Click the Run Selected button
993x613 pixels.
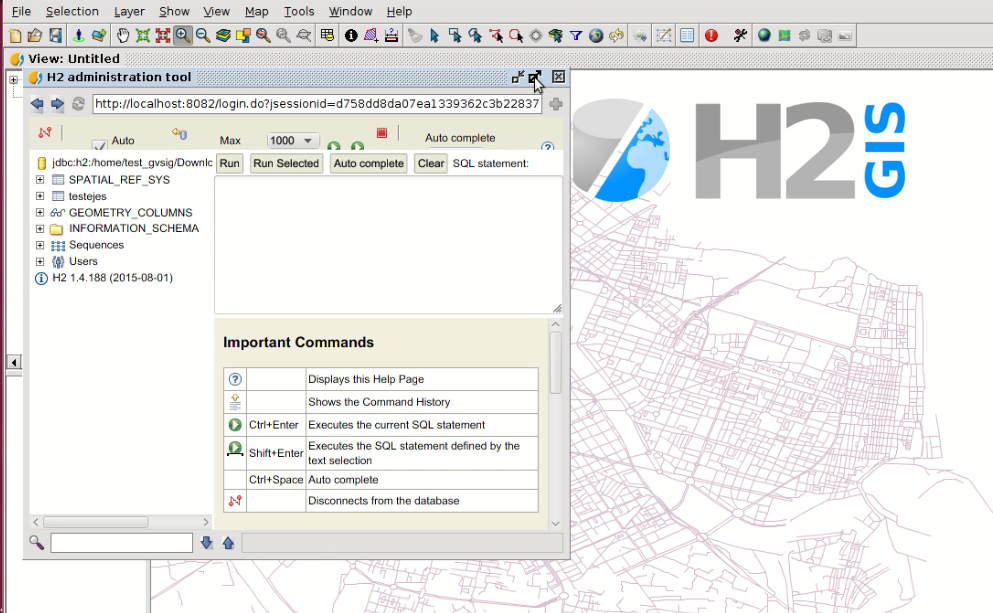pyautogui.click(x=285, y=163)
